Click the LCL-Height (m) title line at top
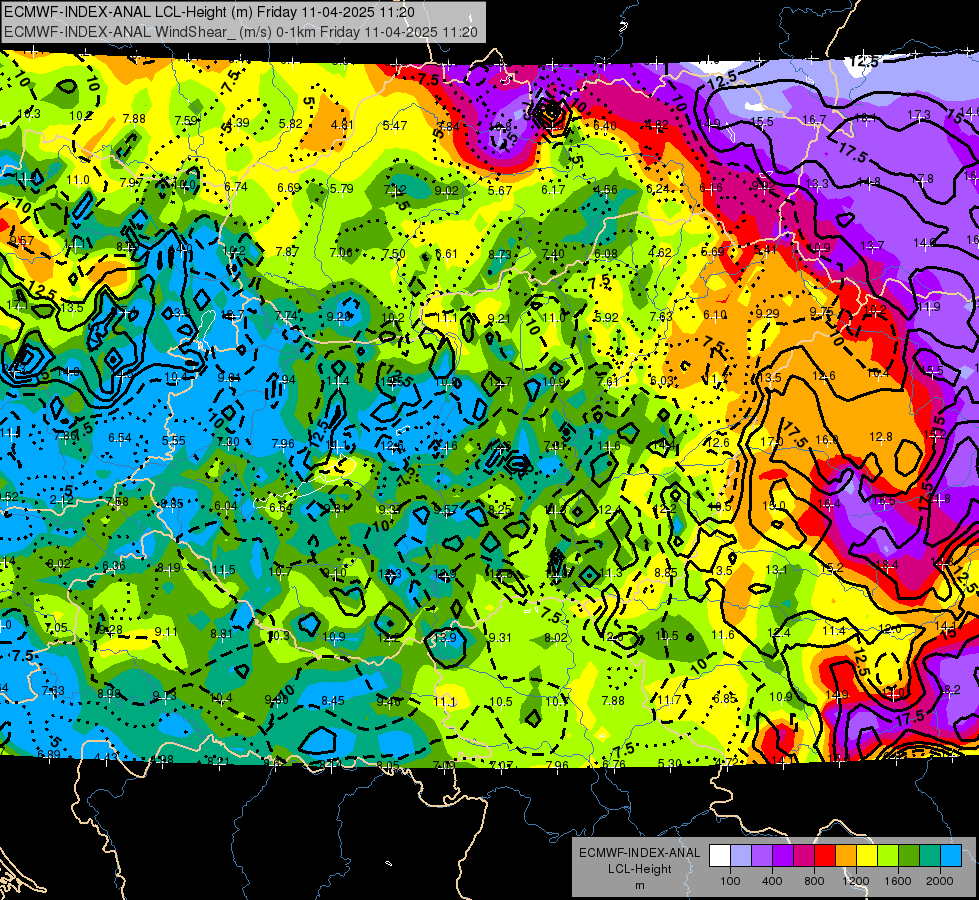Screen dimensions: 979x900 click(209, 12)
